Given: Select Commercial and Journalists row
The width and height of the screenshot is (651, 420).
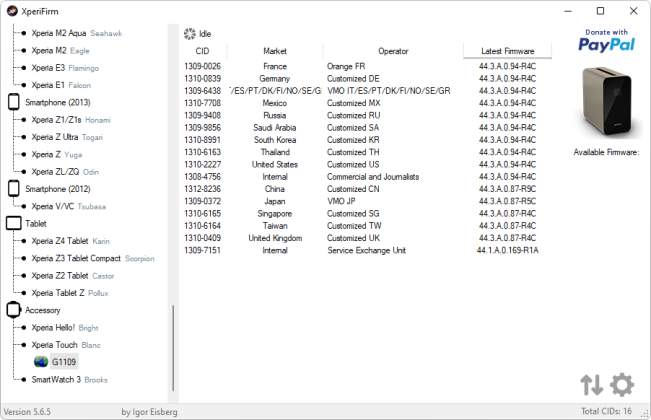Looking at the screenshot, I should [367, 177].
